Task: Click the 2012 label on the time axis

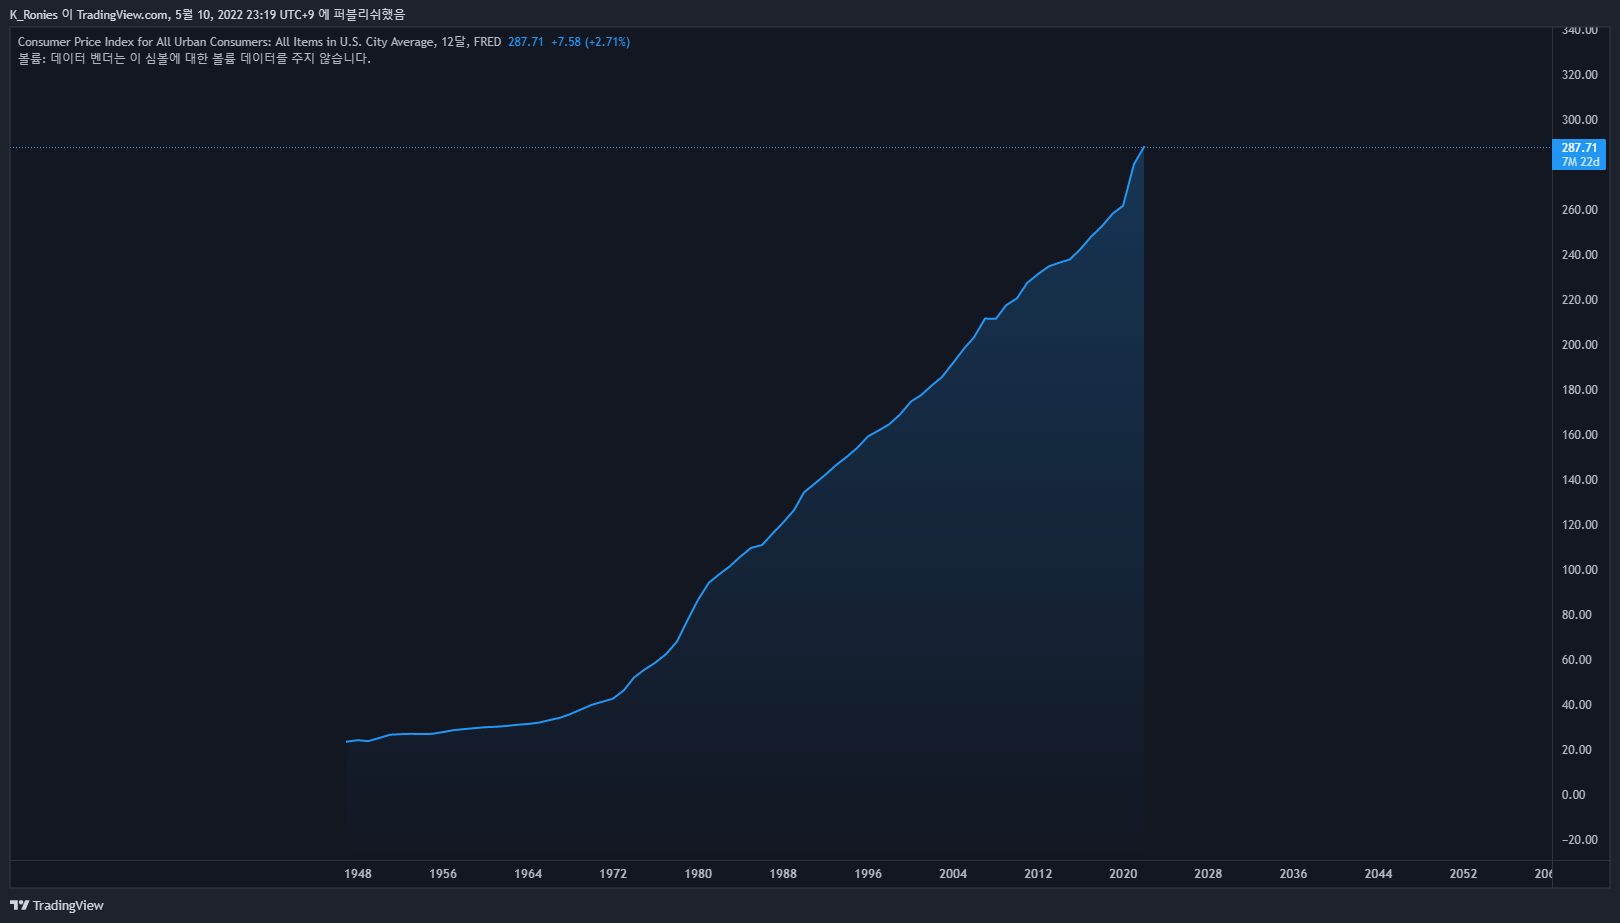Action: pos(1038,874)
